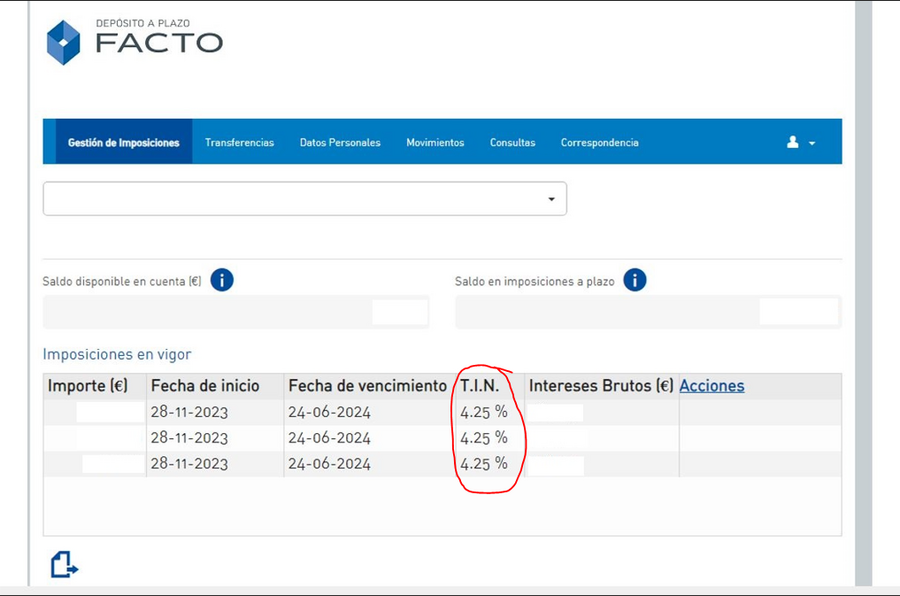
Task: Open the Gestión de Imposiciones tab
Action: (124, 142)
